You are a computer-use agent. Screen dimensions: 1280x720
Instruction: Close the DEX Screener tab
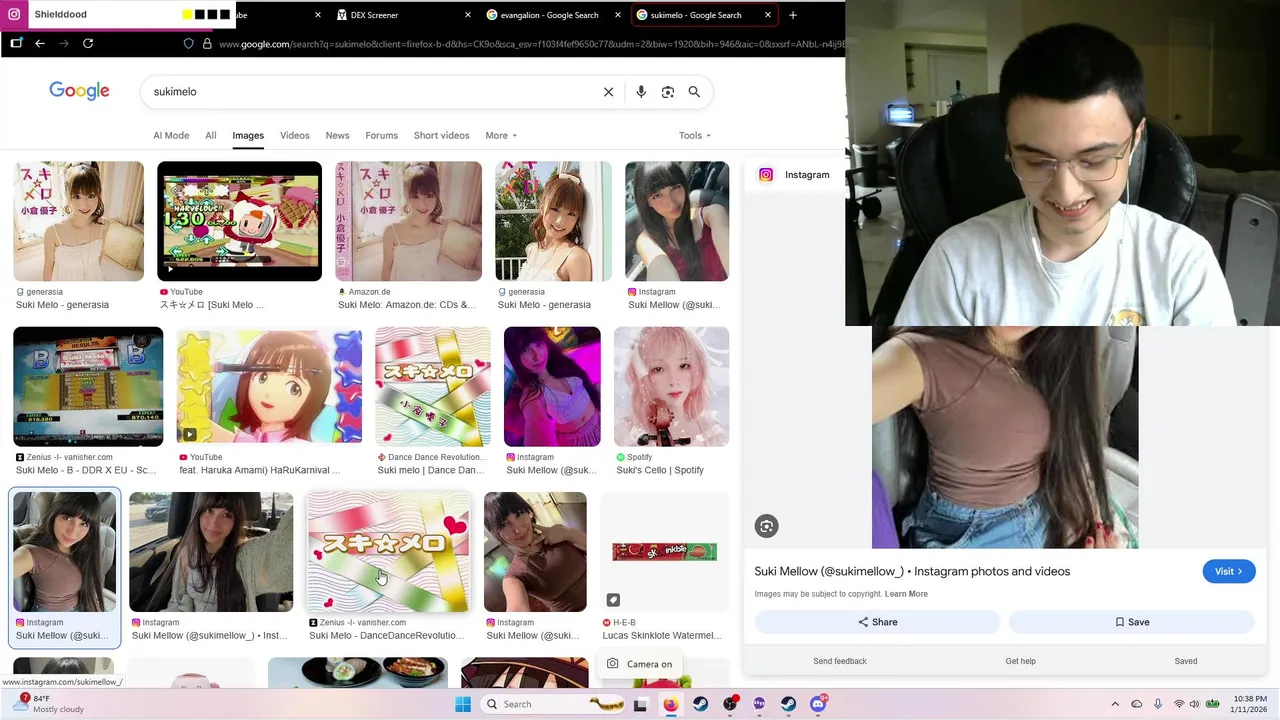click(x=468, y=15)
